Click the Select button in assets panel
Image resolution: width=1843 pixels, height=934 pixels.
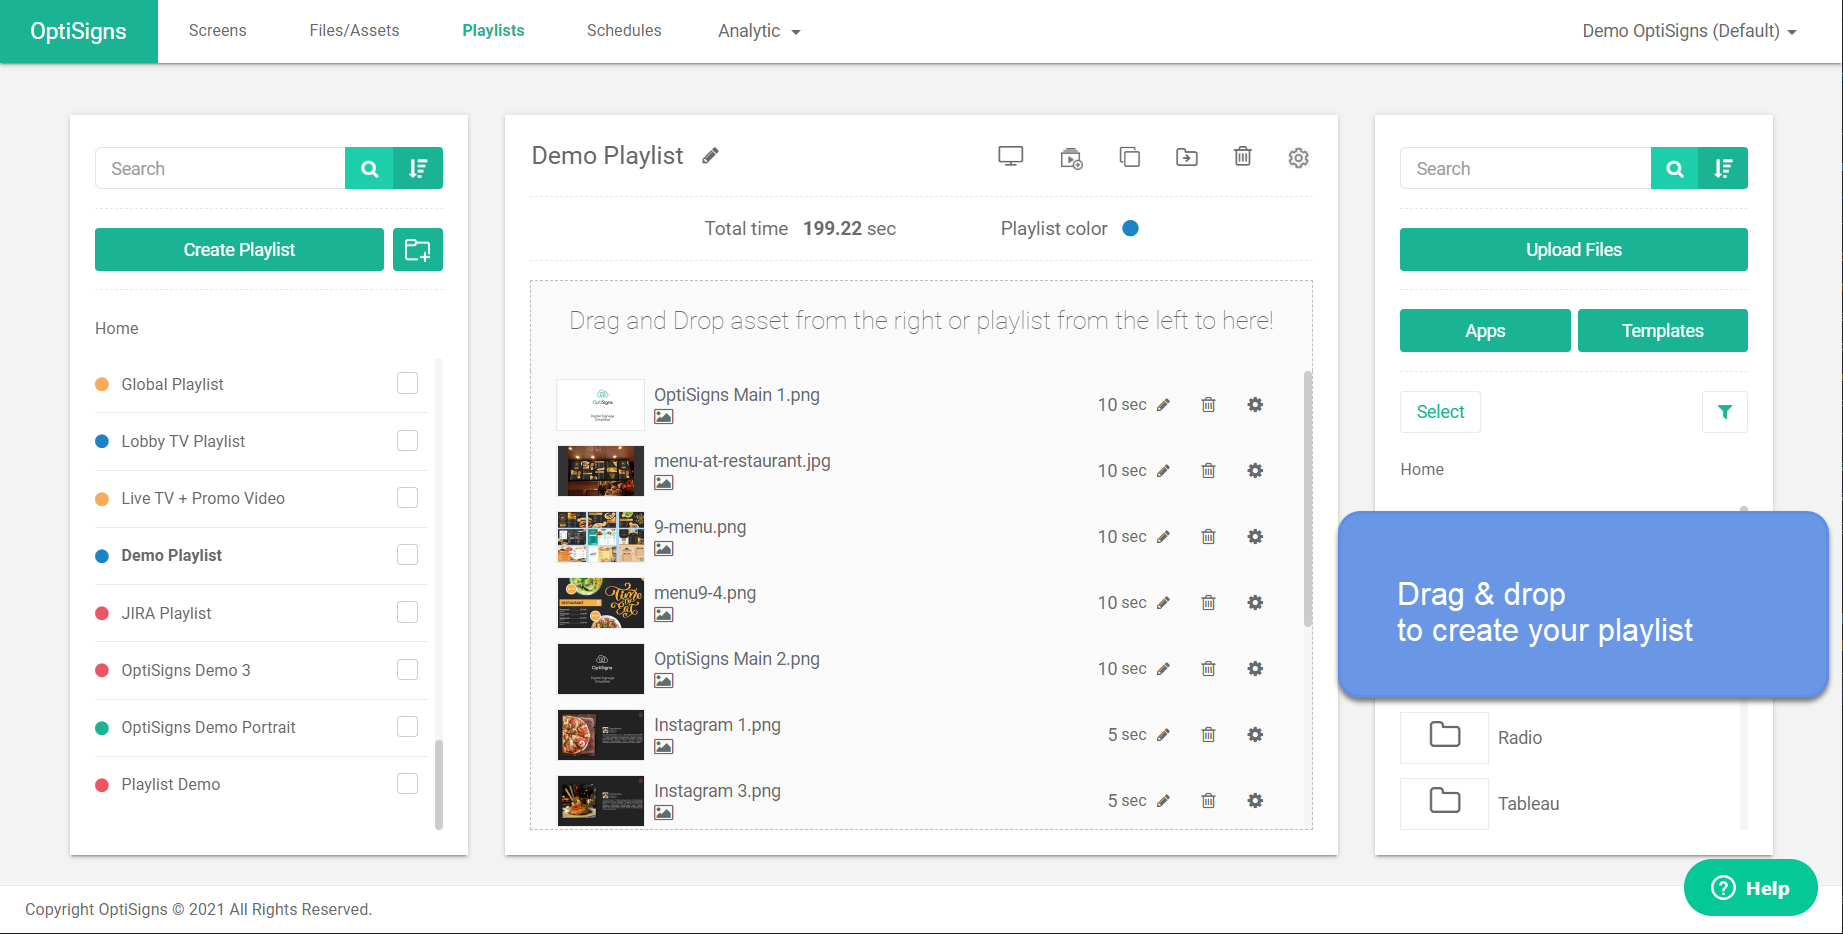coord(1440,412)
